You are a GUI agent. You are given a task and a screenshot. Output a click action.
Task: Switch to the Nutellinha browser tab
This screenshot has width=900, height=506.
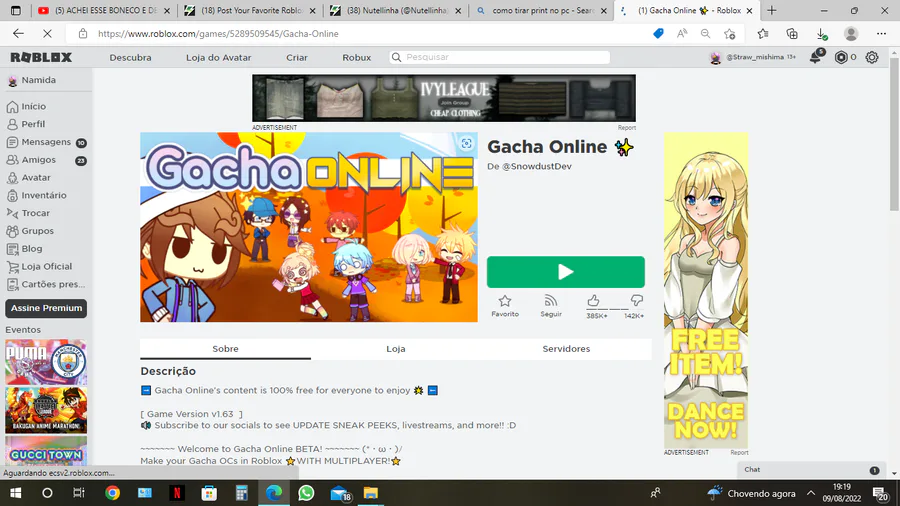coord(398,10)
